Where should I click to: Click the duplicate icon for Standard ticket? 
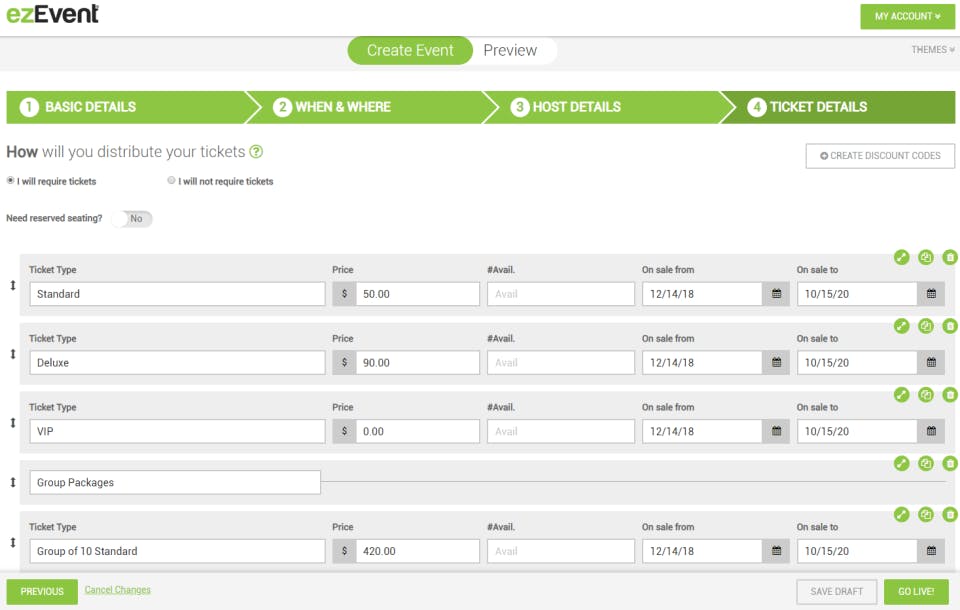pyautogui.click(x=926, y=257)
